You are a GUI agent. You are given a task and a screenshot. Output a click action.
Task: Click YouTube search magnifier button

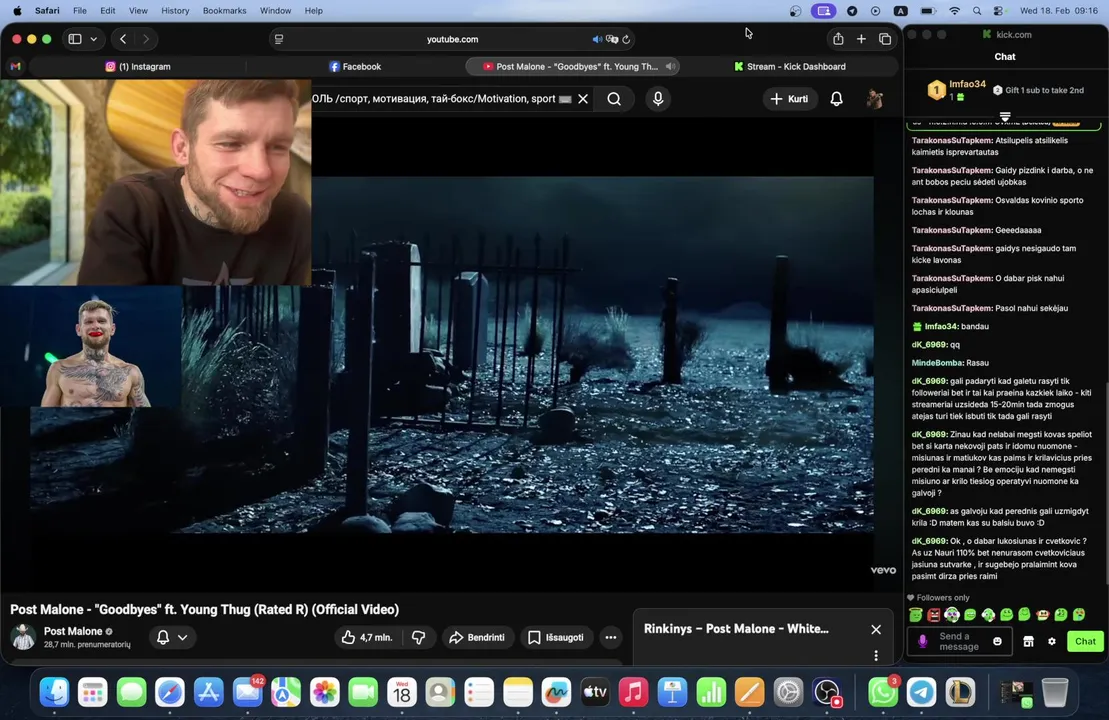[614, 99]
